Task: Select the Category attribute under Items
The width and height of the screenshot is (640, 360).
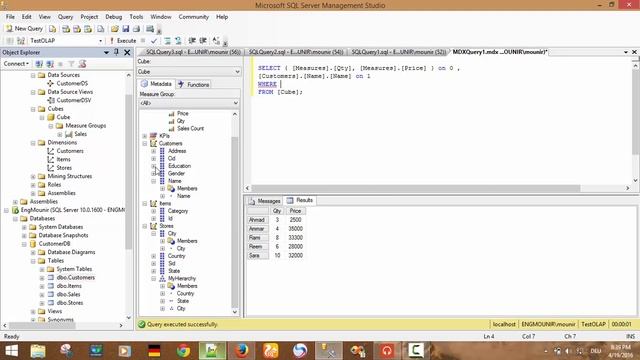Action: point(178,211)
